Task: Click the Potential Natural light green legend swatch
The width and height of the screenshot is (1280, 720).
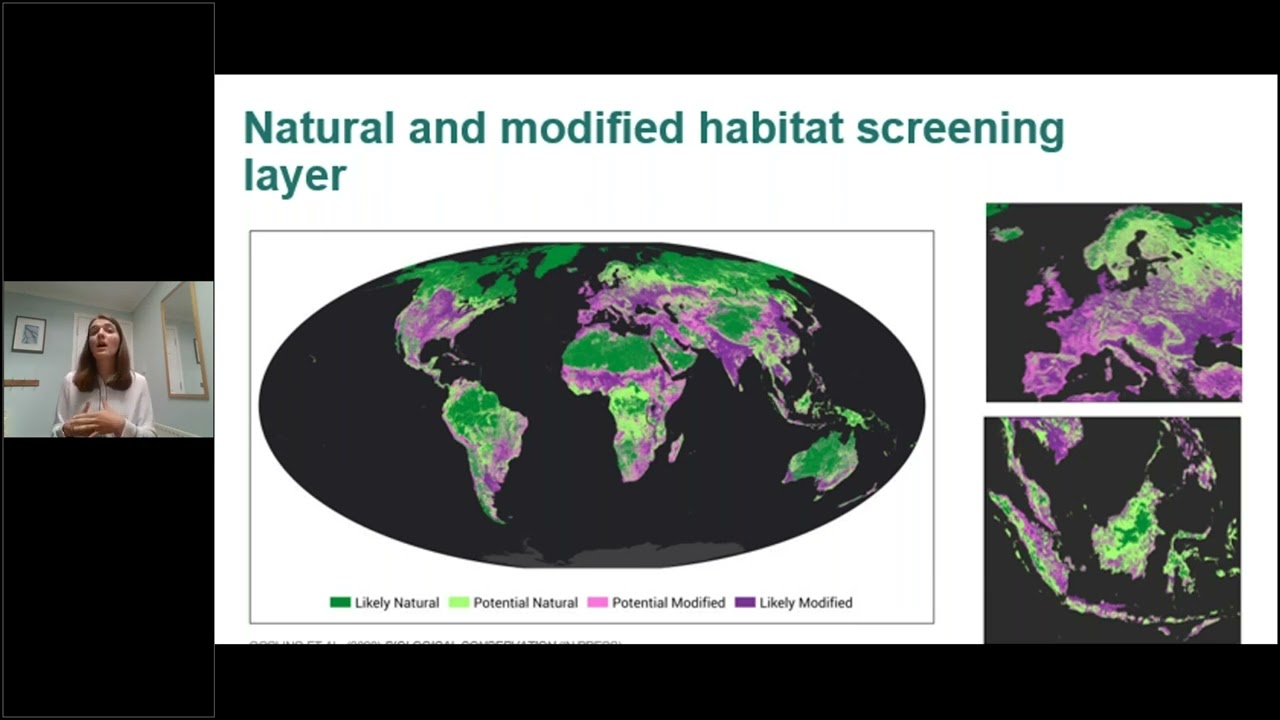Action: [459, 603]
